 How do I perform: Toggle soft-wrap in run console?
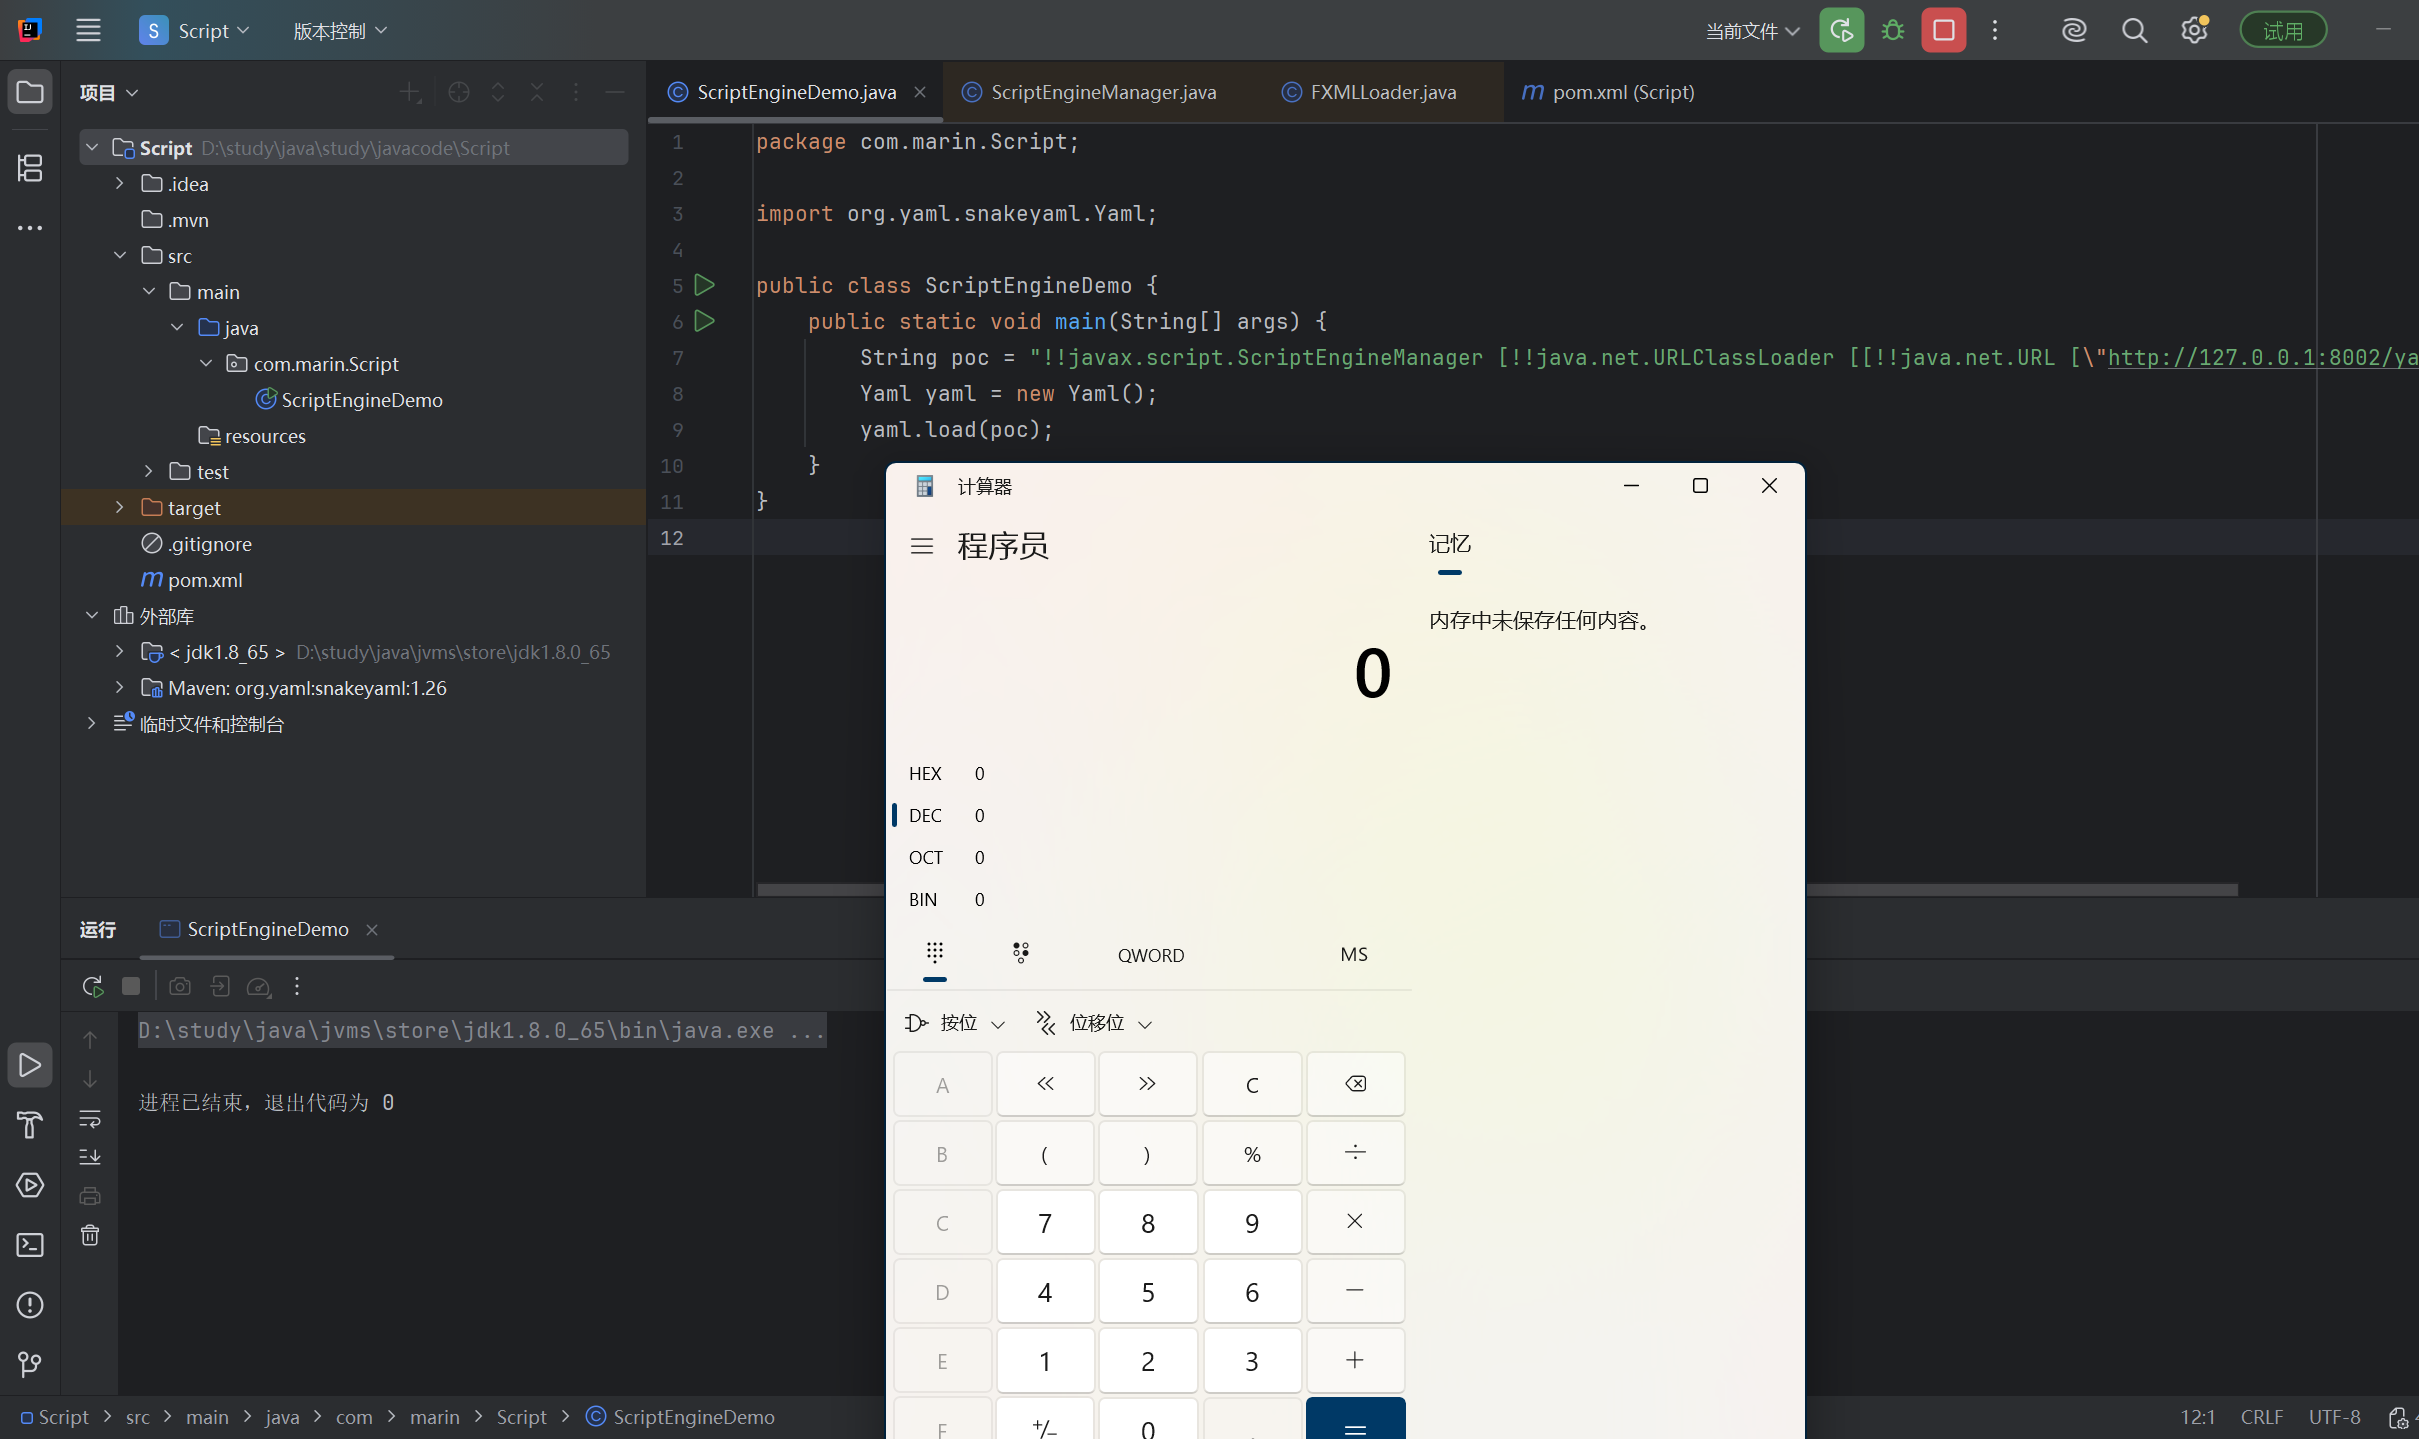pos(90,1118)
